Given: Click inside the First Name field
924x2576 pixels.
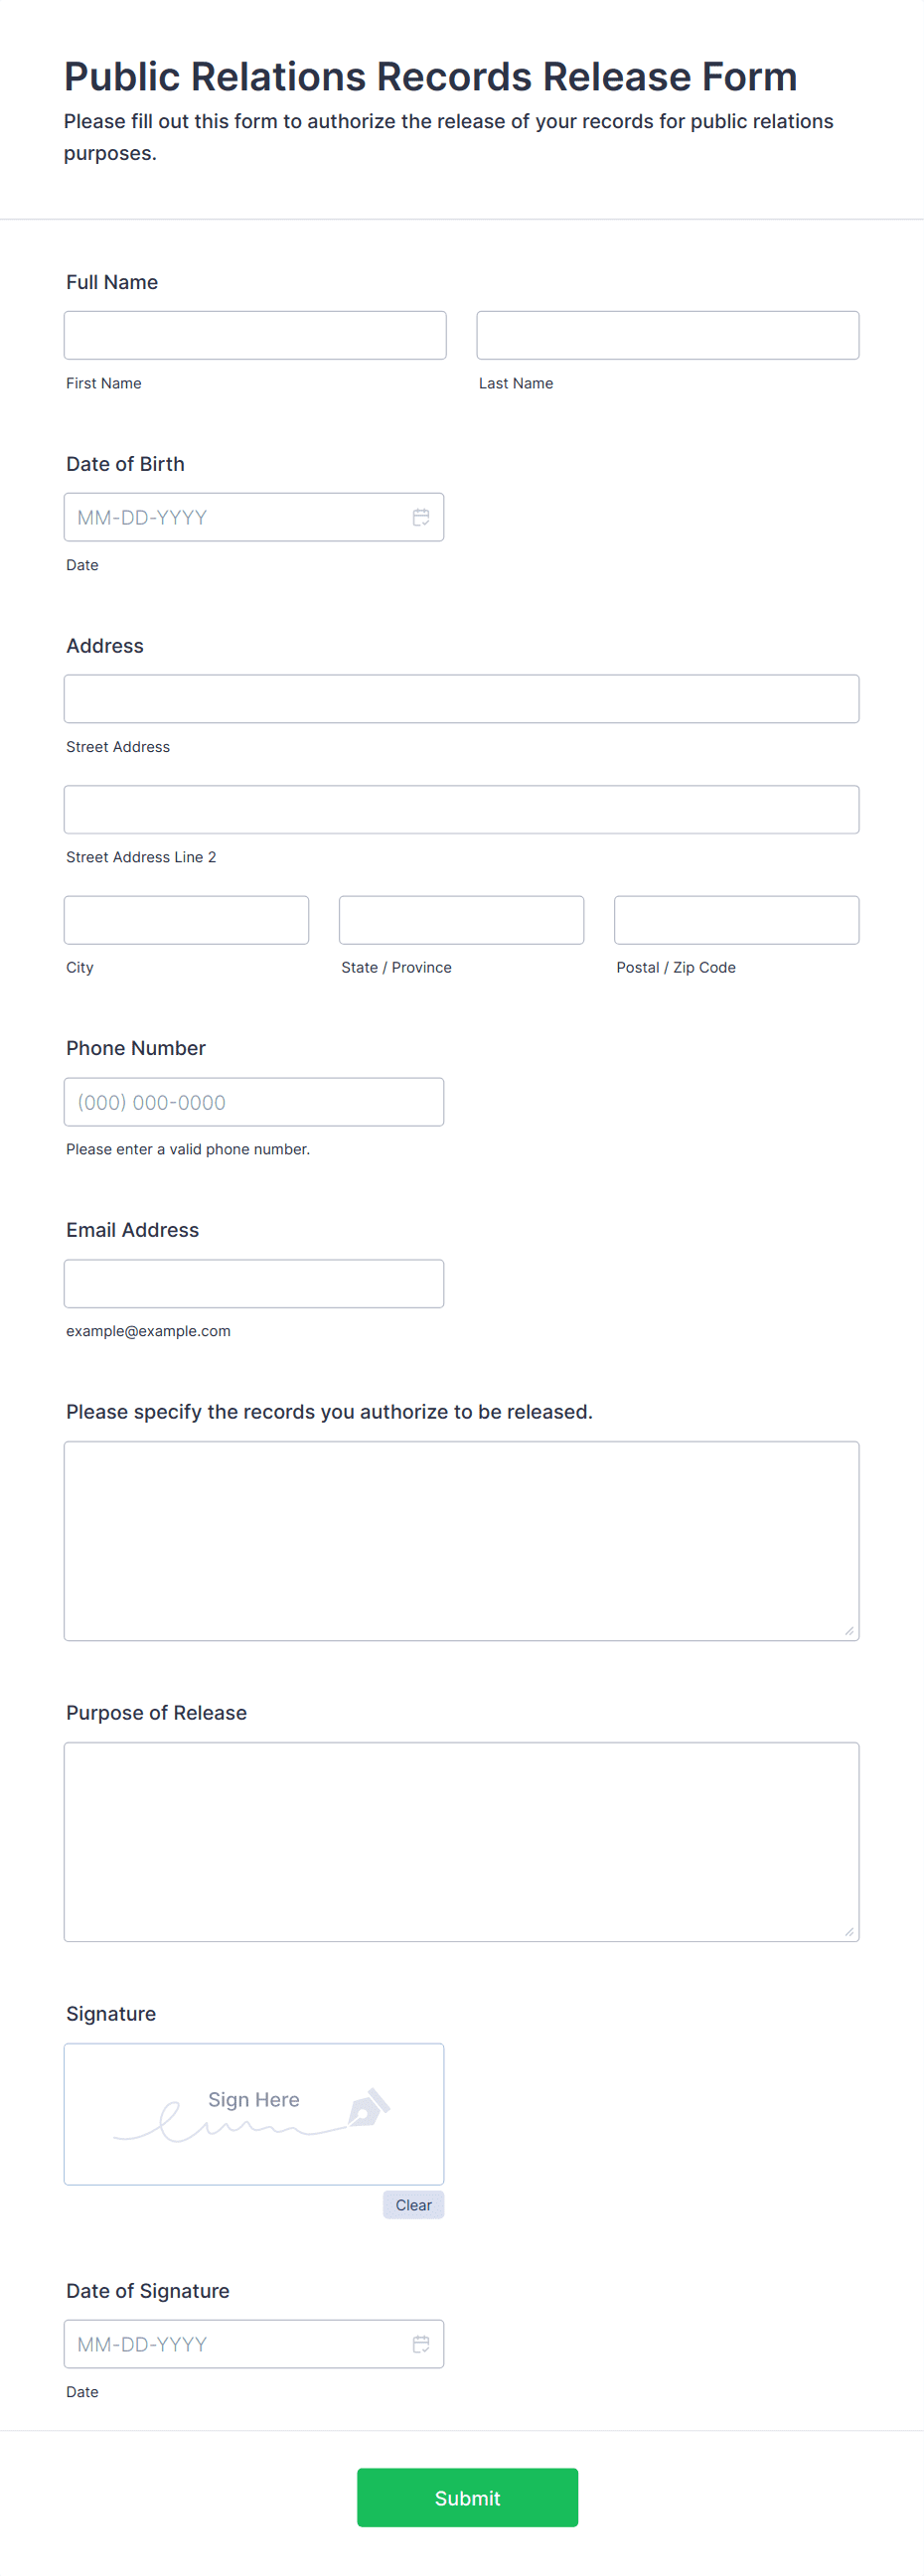Looking at the screenshot, I should pos(254,334).
